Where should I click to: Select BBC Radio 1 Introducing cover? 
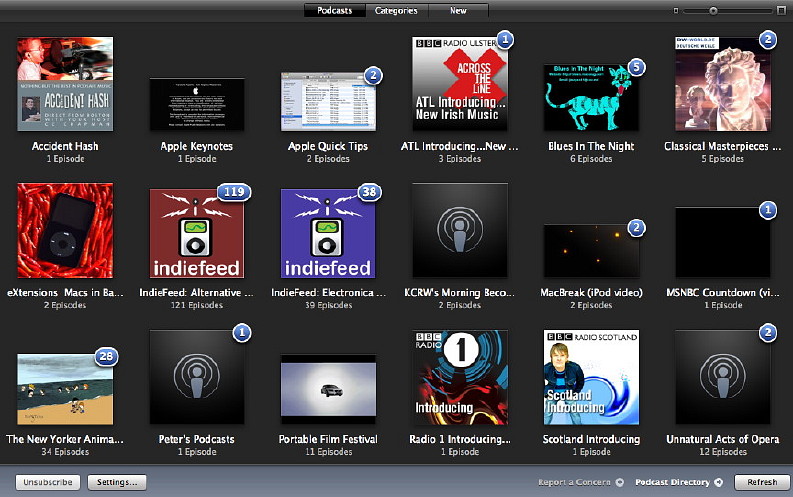tap(460, 377)
